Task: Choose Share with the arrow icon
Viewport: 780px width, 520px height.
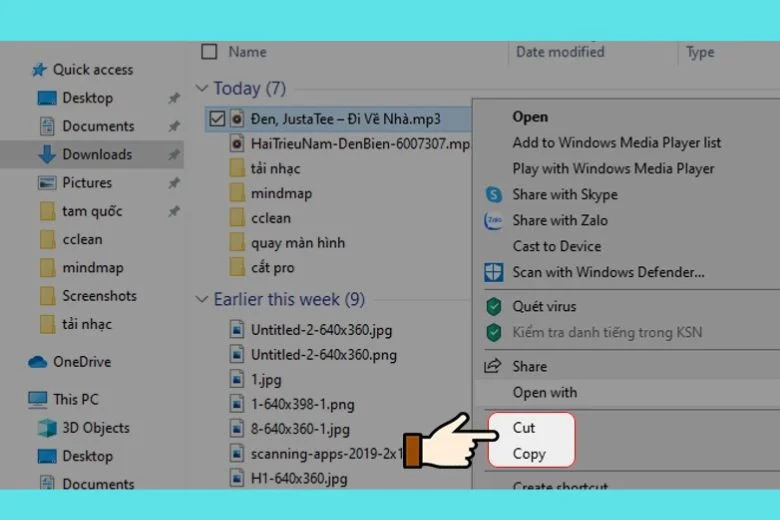Action: point(529,367)
